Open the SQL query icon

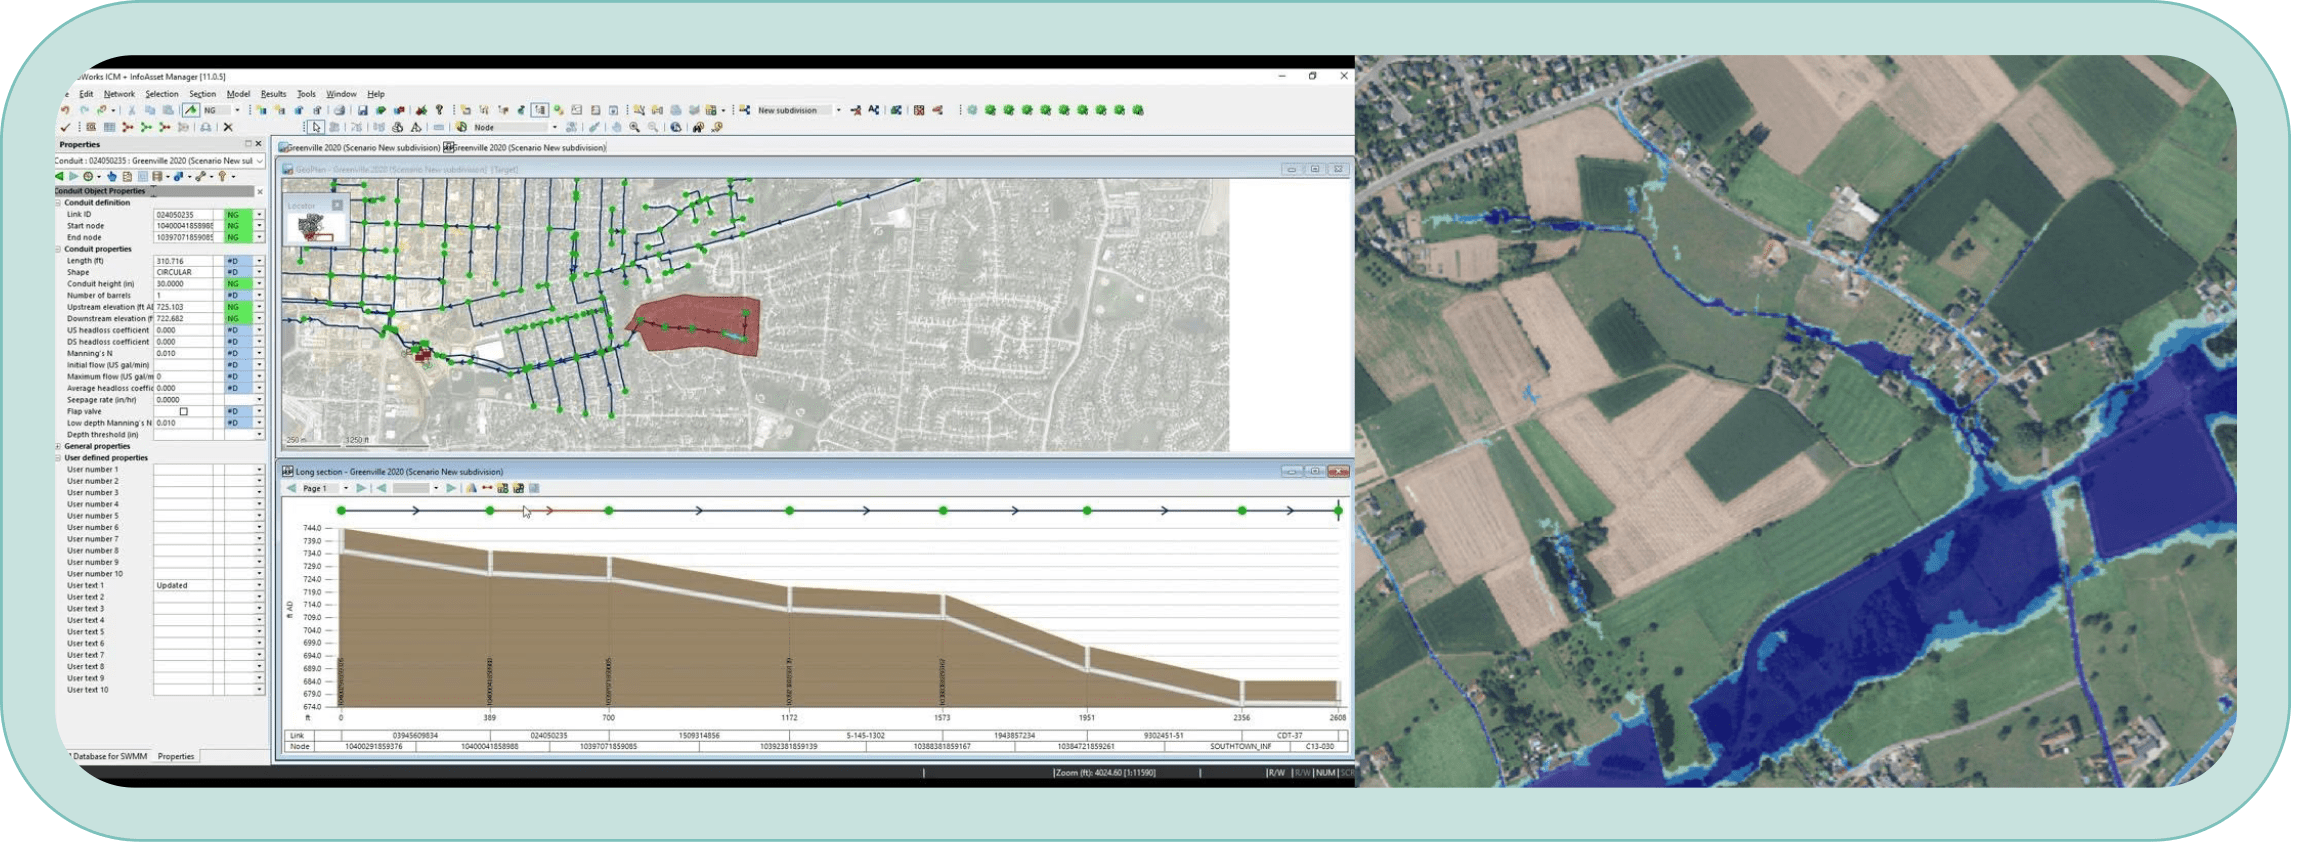91,127
